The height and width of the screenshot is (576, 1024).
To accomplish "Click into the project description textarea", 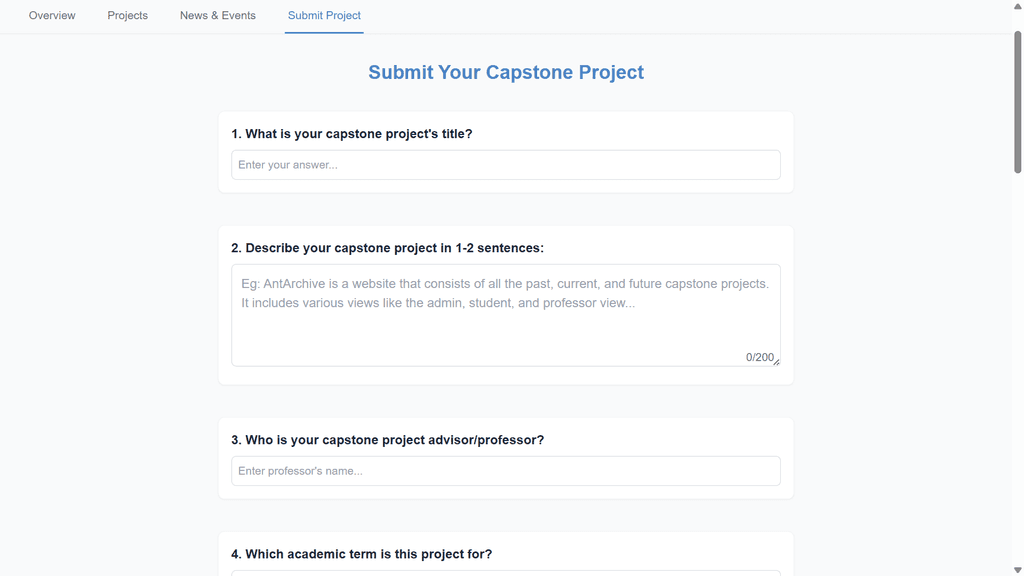I will pyautogui.click(x=505, y=320).
